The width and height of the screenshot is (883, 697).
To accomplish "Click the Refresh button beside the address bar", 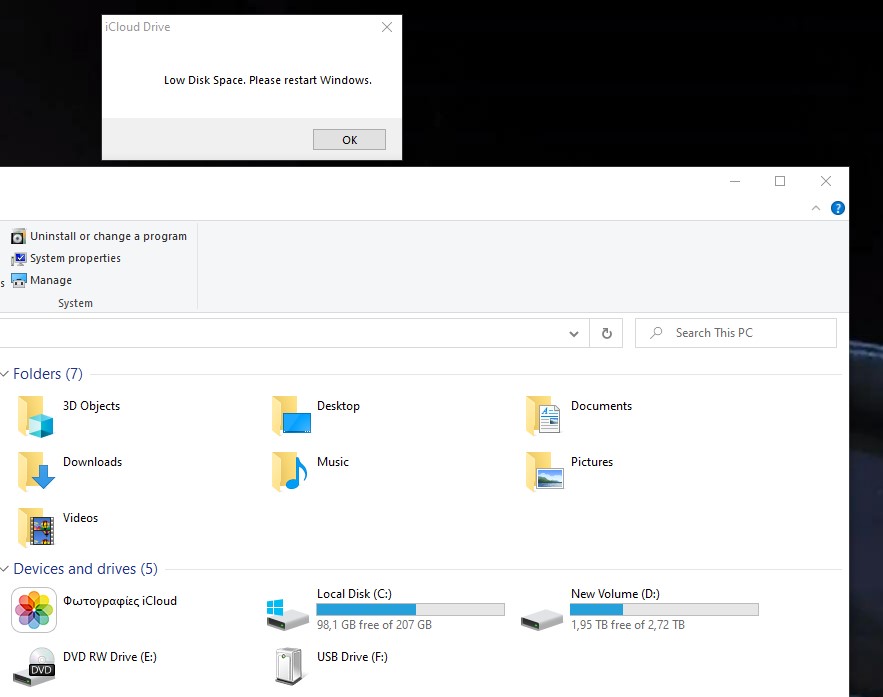I will tap(606, 333).
